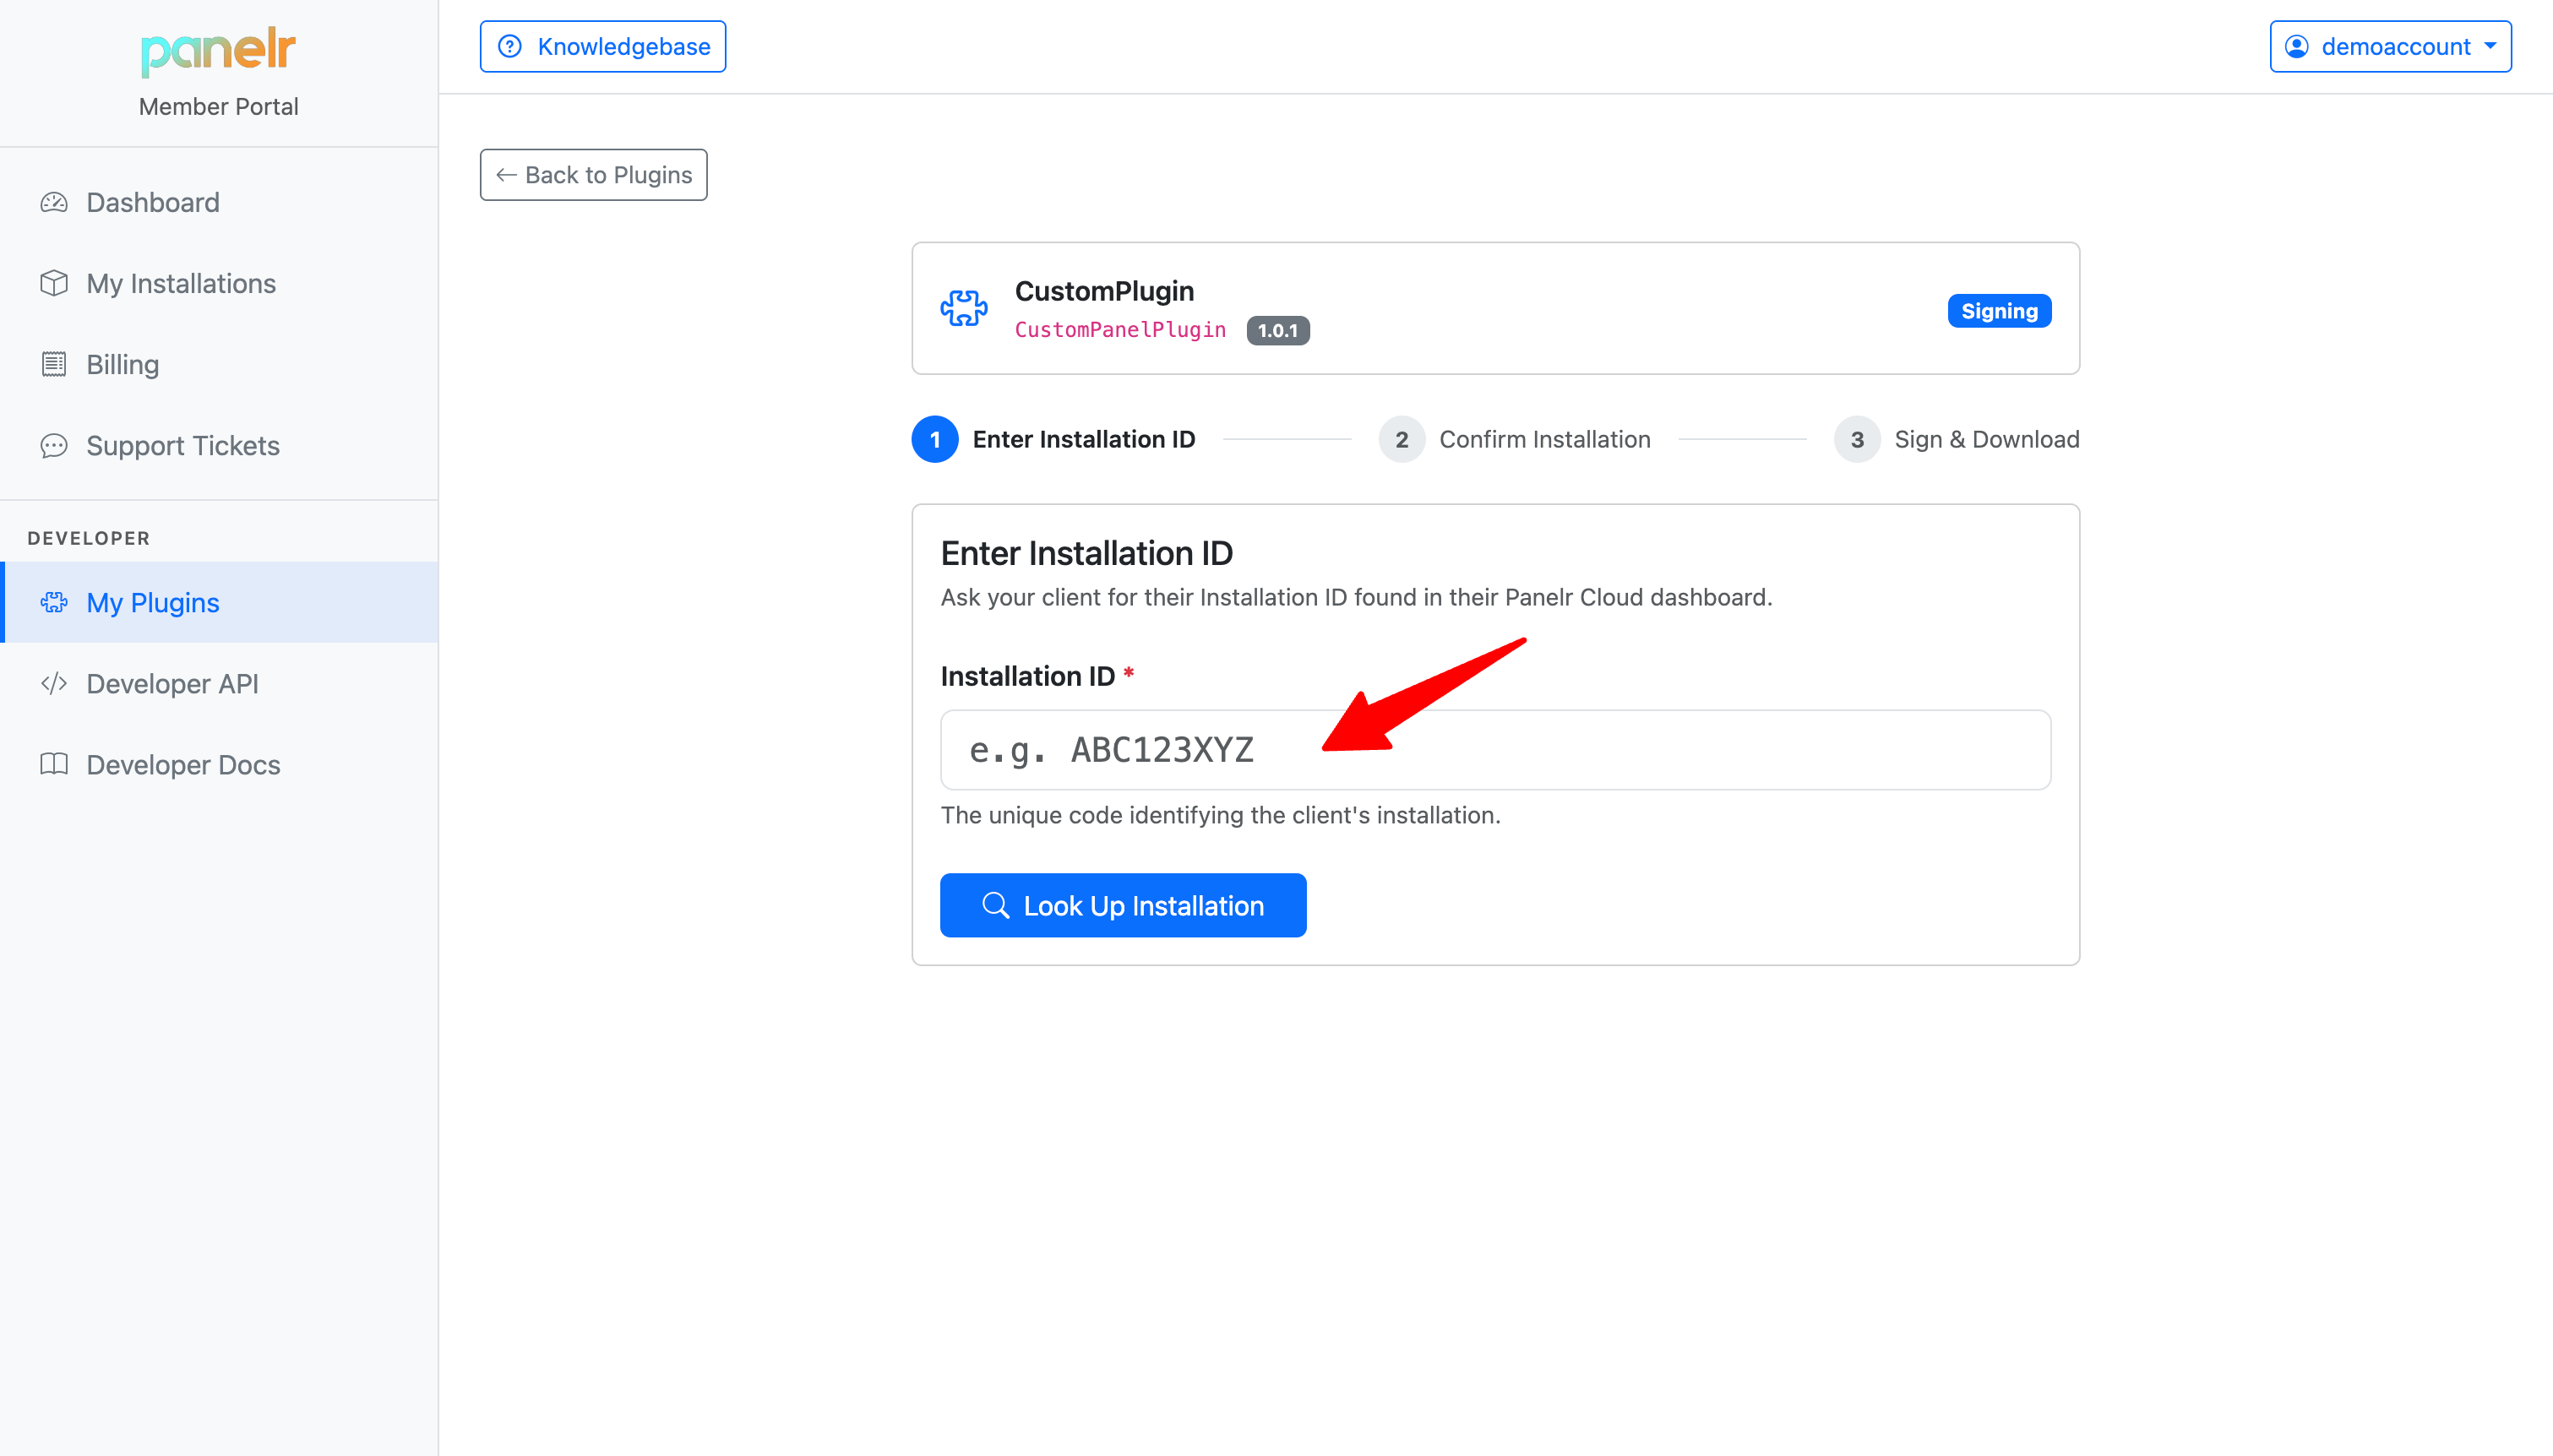Click the 'unique code identifying' help text
2553x1456 pixels.
click(1220, 816)
